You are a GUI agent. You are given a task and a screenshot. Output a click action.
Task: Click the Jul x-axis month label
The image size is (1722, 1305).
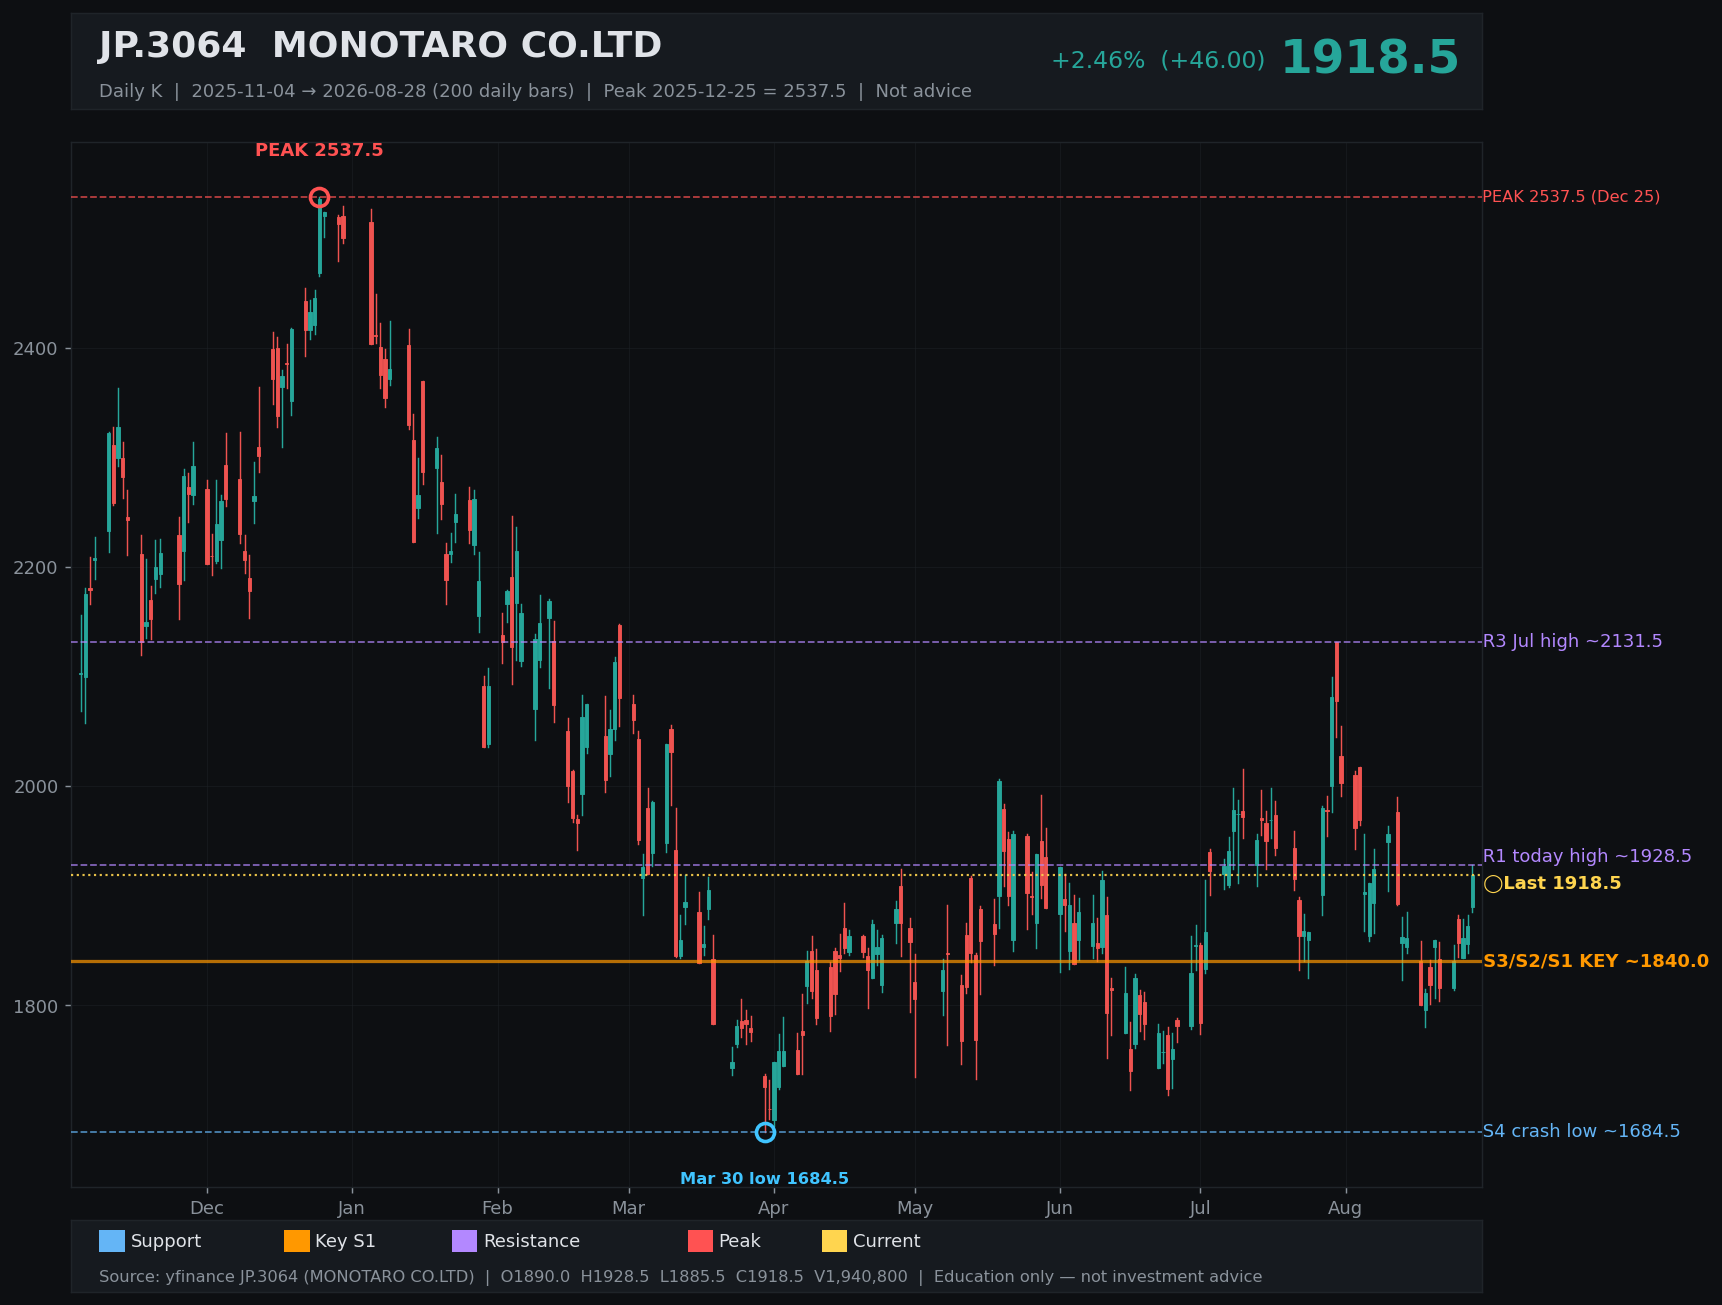coord(1200,1208)
